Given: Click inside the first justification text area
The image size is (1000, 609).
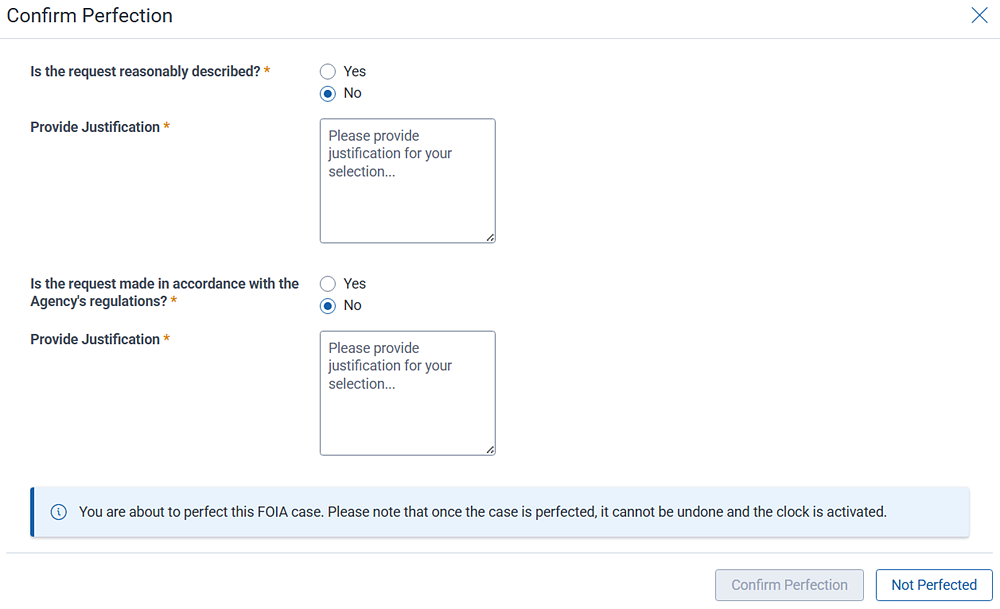Looking at the screenshot, I should tap(407, 180).
